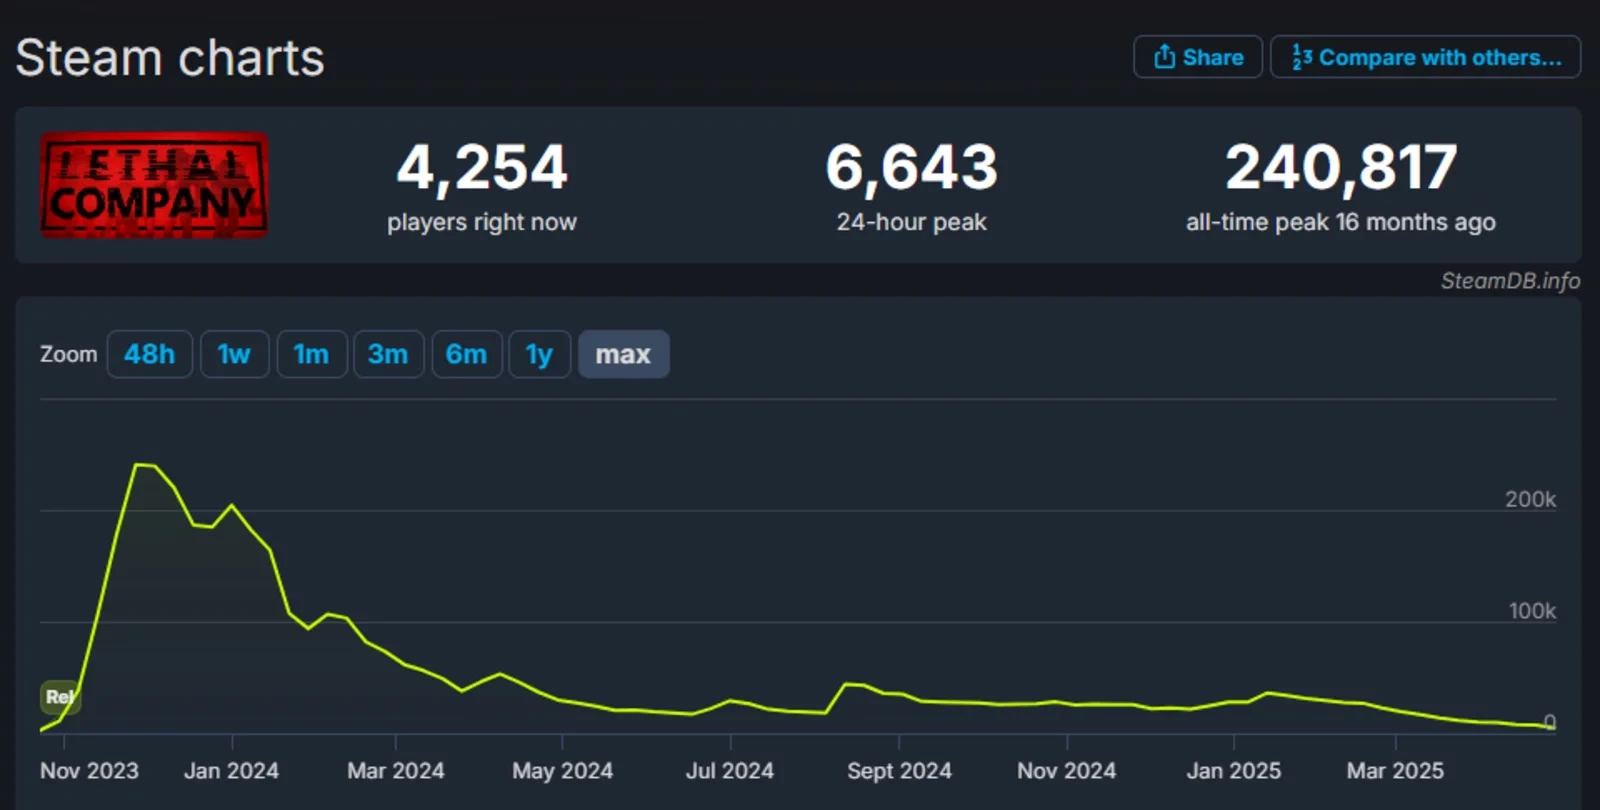Image resolution: width=1600 pixels, height=810 pixels.
Task: Click the Rel release marker on chart
Action: click(59, 697)
